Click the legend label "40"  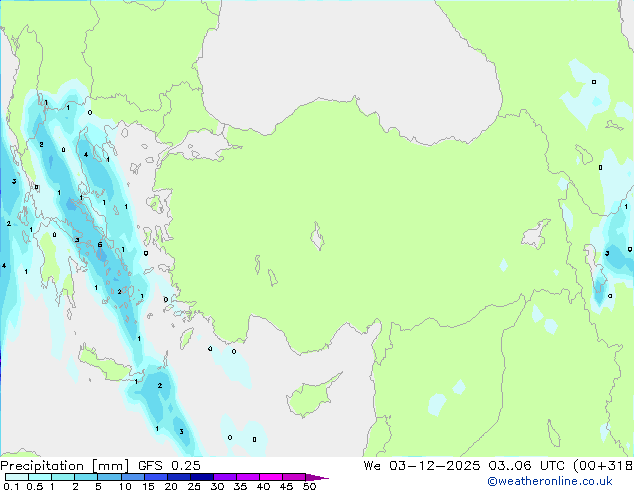[x=263, y=486]
